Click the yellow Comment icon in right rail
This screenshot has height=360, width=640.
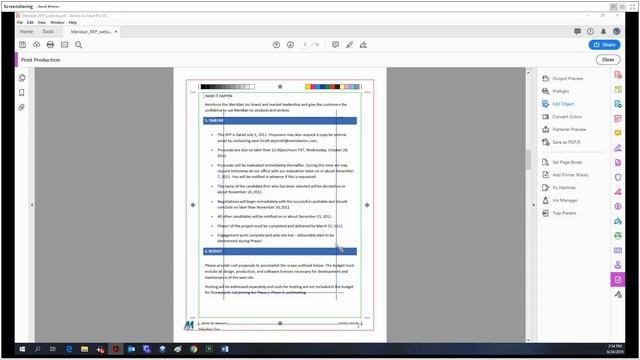618,133
